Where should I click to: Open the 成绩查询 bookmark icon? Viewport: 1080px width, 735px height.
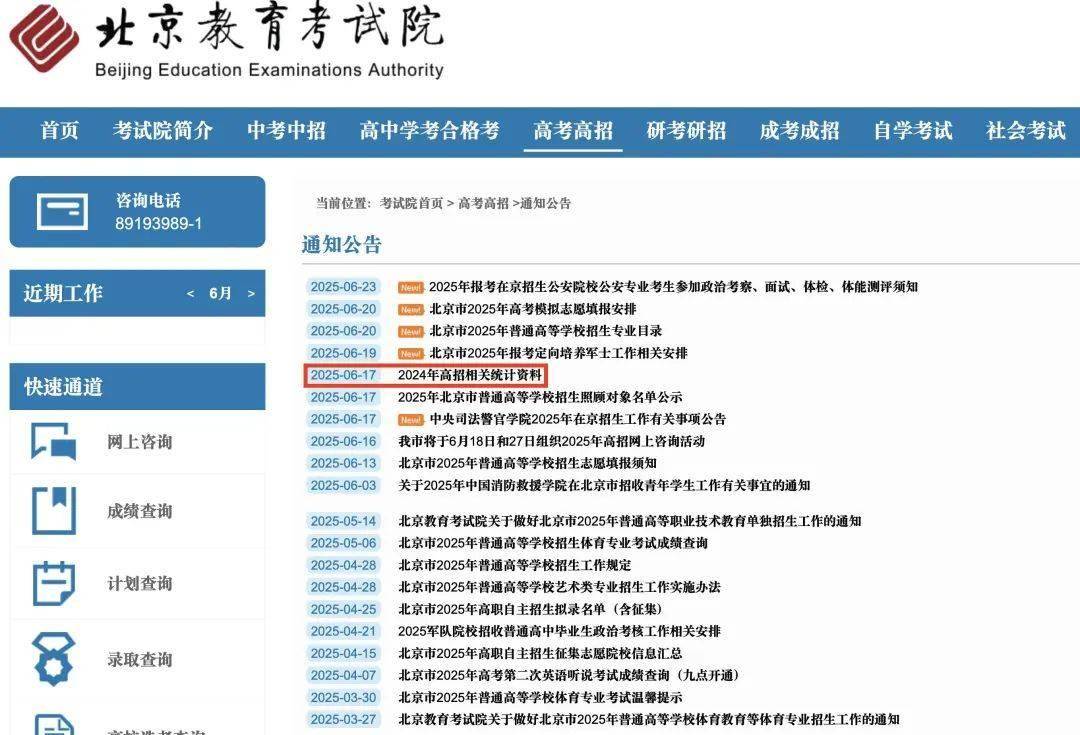pyautogui.click(x=54, y=510)
